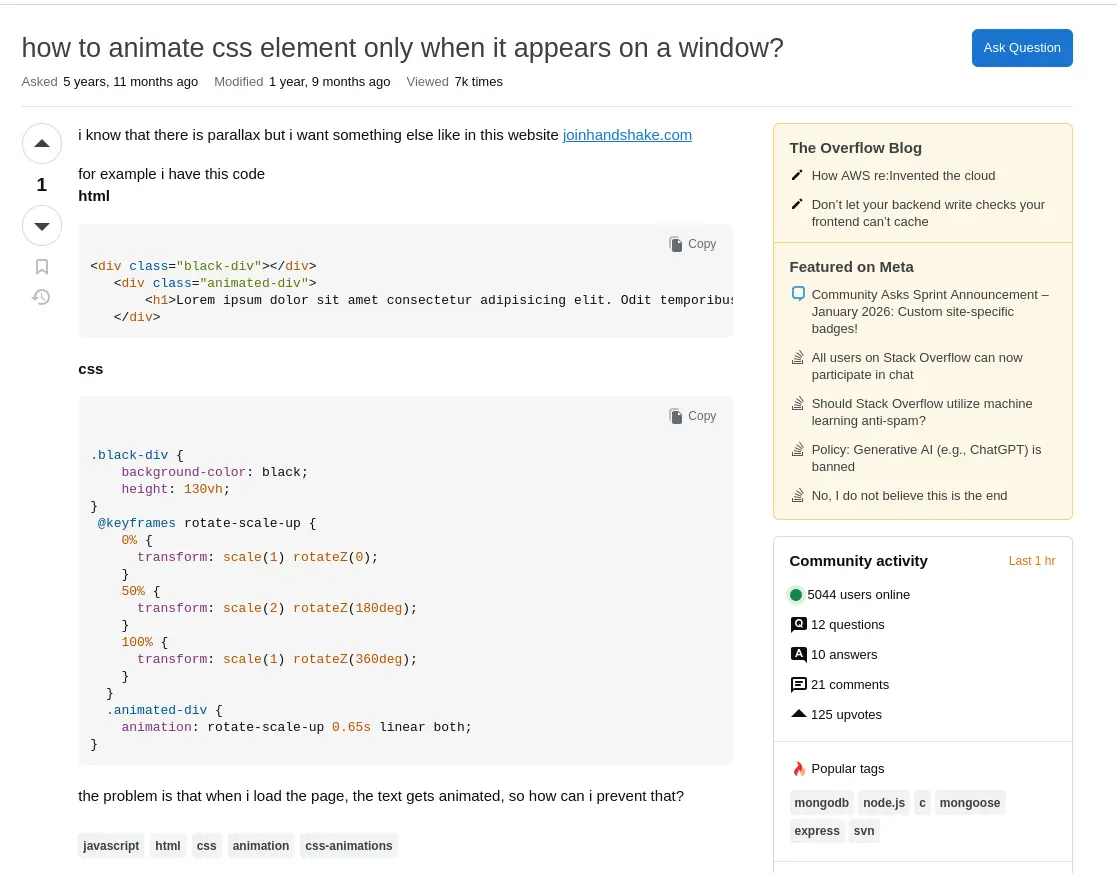Screen dimensions: 1117x873
Task: Open the express popular tag
Action: [816, 830]
